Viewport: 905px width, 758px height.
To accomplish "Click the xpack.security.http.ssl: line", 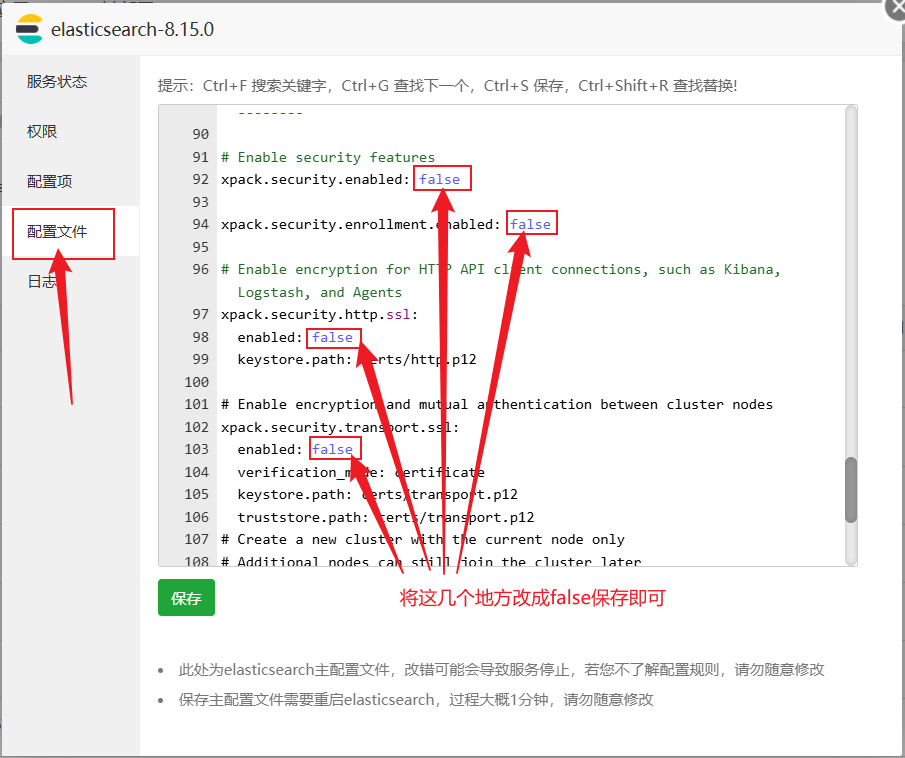I will pos(319,315).
